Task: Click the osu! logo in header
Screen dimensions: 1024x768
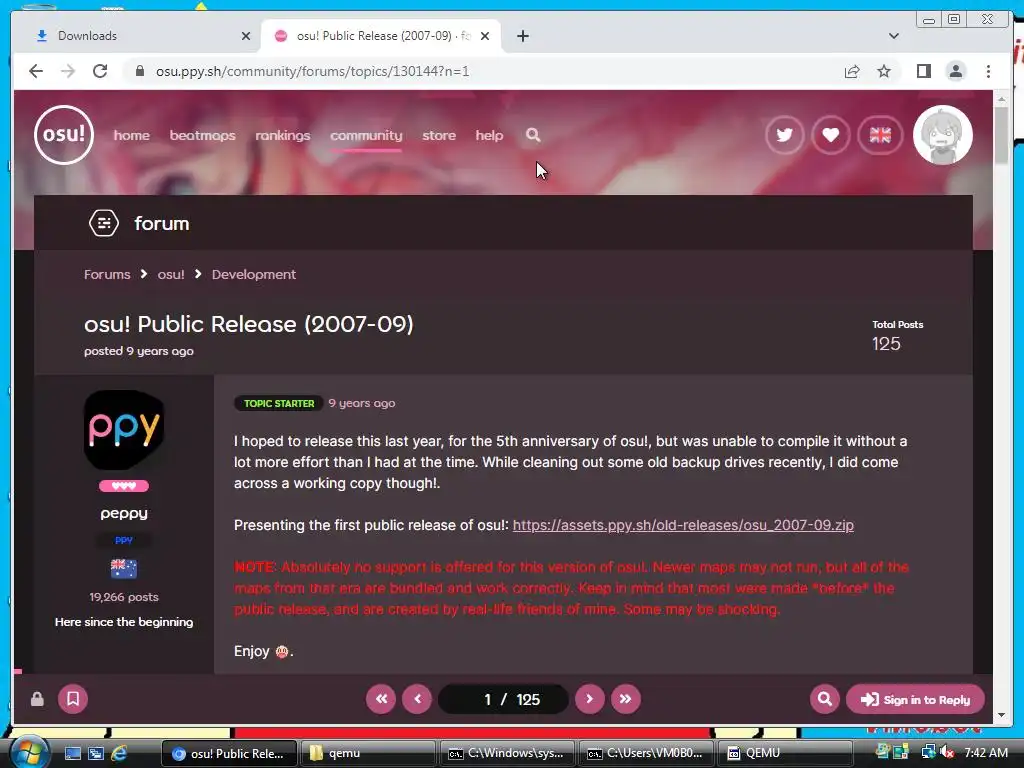Action: 64,135
